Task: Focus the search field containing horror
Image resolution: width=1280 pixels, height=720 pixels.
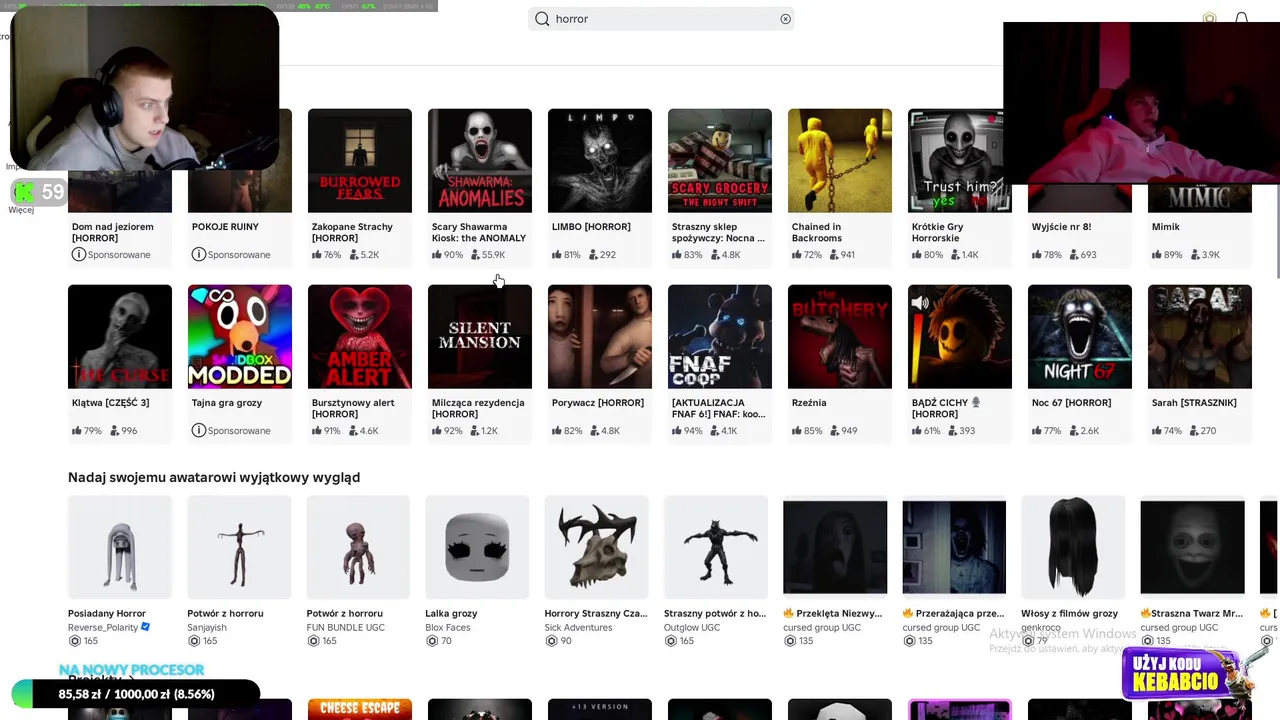Action: point(661,19)
